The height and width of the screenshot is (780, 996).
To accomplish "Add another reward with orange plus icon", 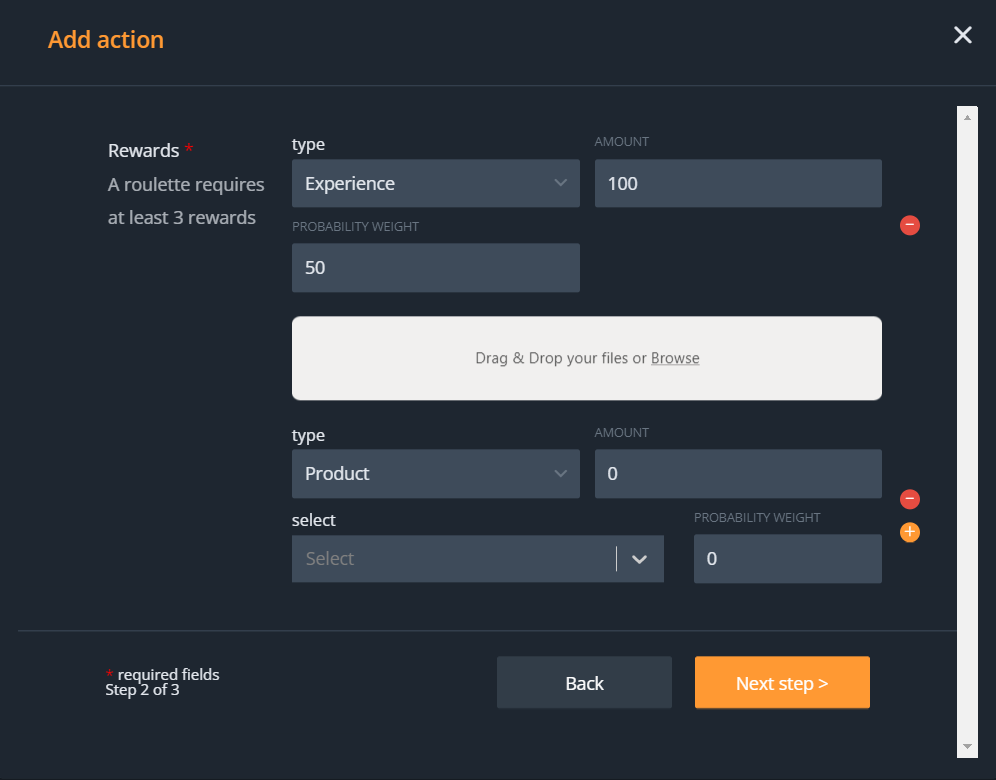I will [910, 532].
